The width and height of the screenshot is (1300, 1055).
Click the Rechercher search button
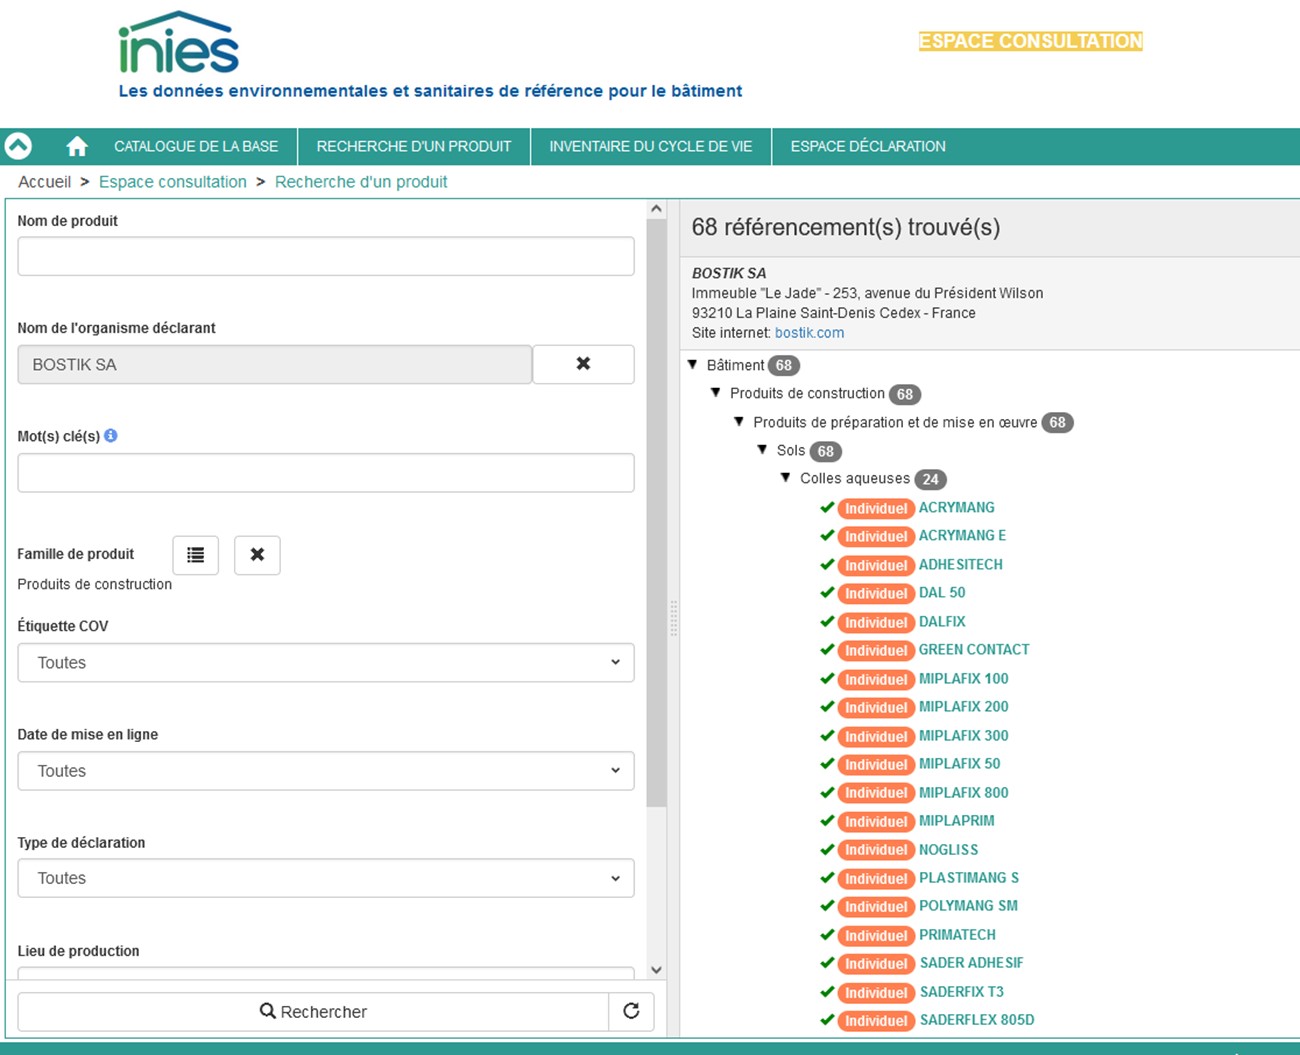(313, 1011)
